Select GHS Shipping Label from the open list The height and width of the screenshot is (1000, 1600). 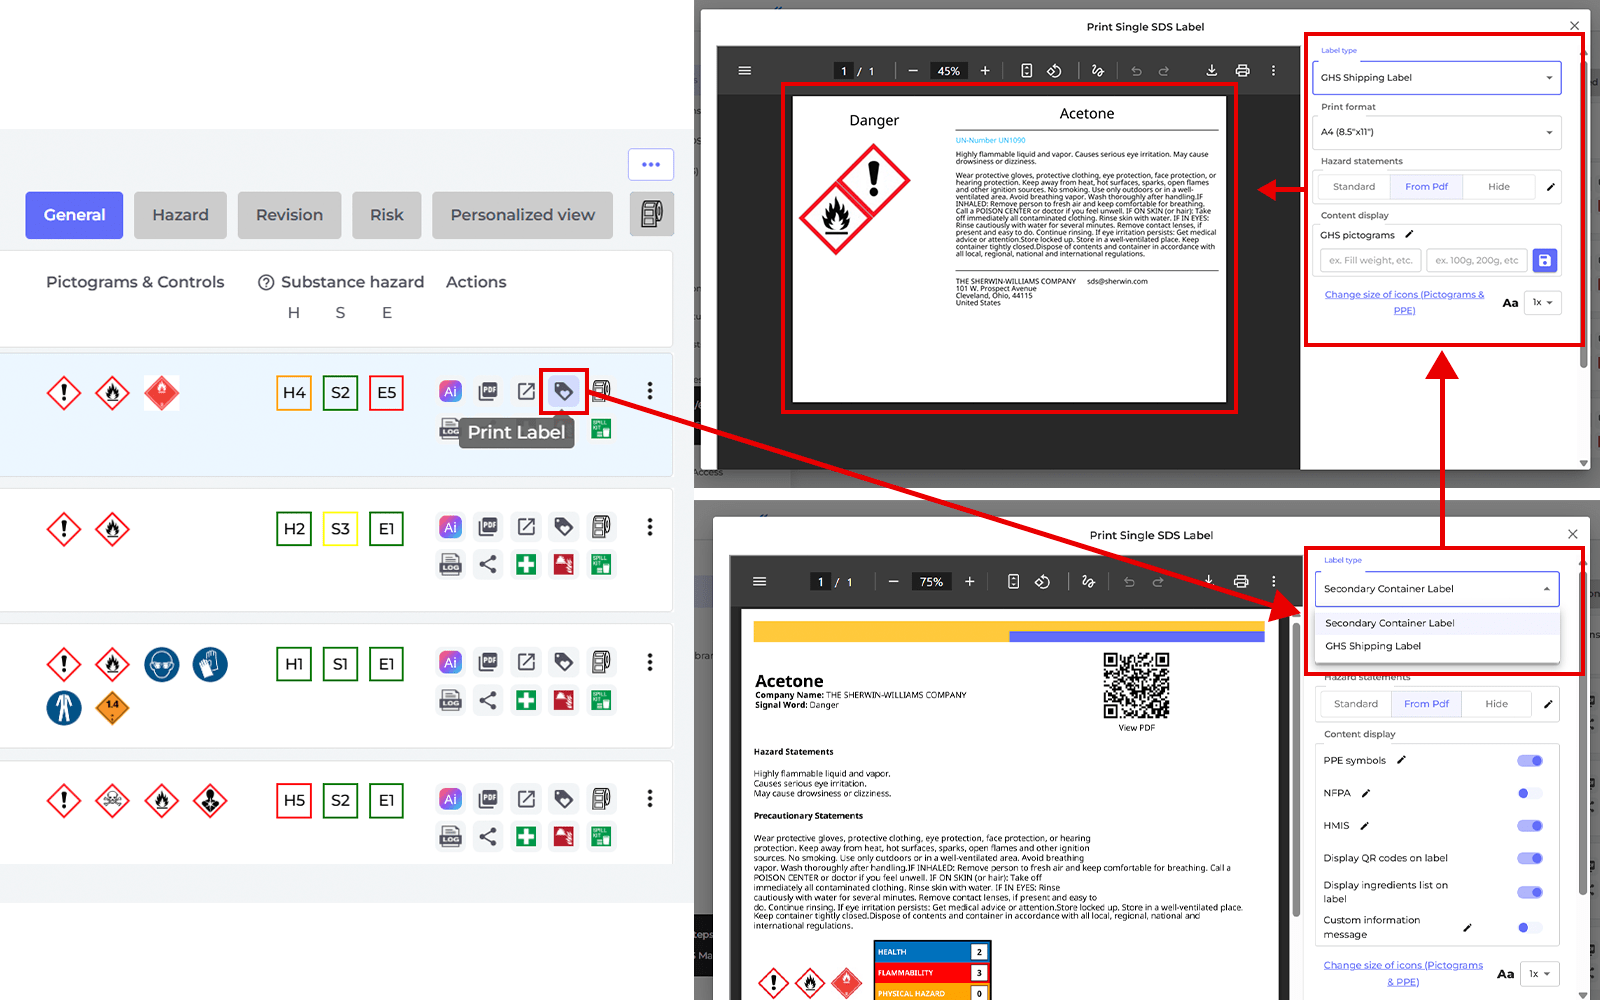(x=1373, y=646)
